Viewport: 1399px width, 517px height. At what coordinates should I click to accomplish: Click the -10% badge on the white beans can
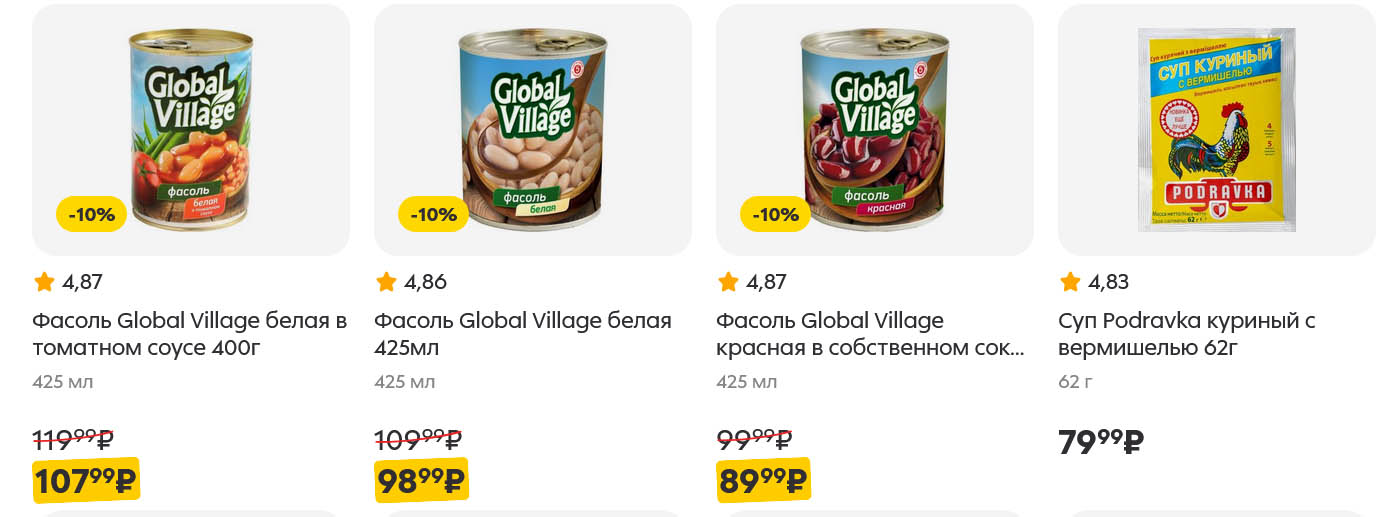pyautogui.click(x=433, y=214)
